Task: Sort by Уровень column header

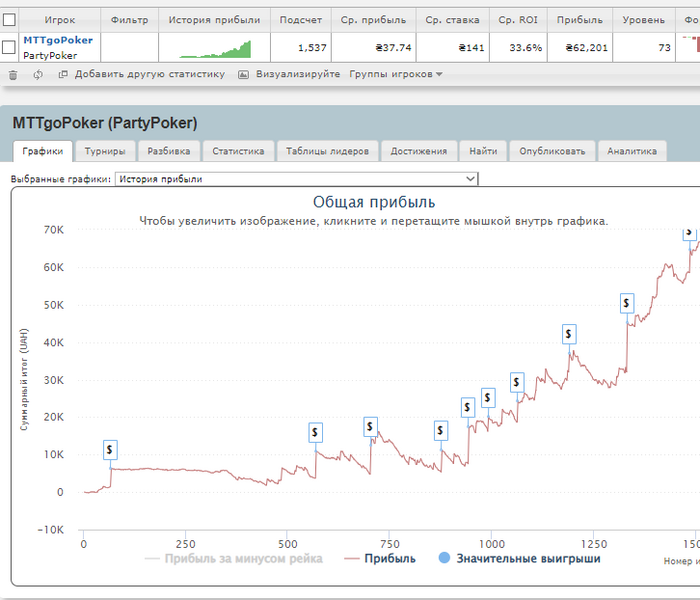Action: point(644,20)
